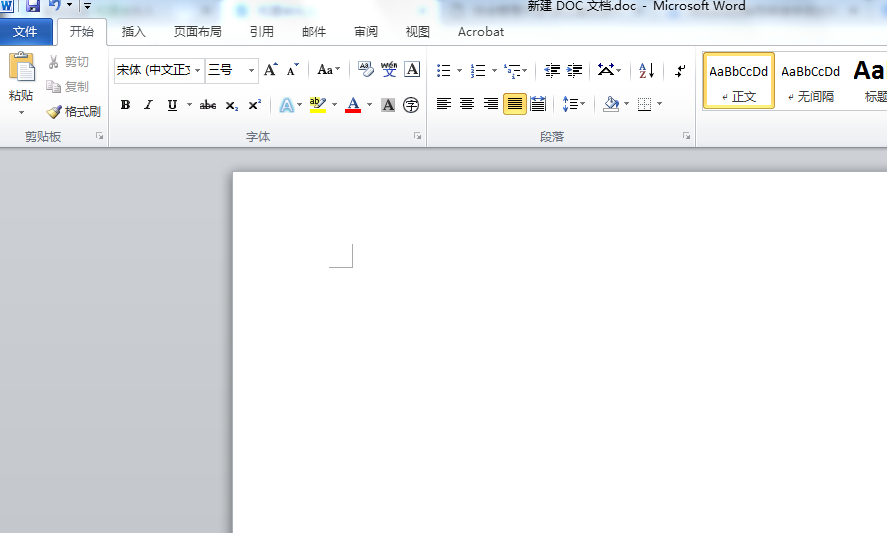The height and width of the screenshot is (533, 887).
Task: Click Copy (复制) in clipboard group
Action: (x=68, y=87)
